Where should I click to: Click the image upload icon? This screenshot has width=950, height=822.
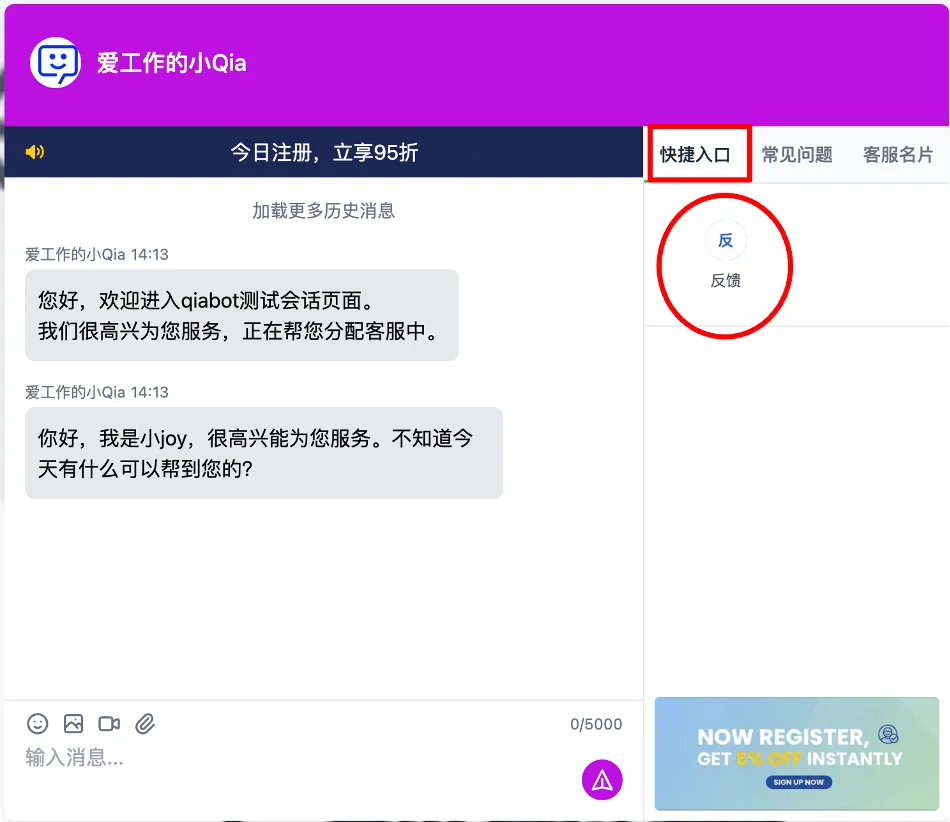point(73,723)
